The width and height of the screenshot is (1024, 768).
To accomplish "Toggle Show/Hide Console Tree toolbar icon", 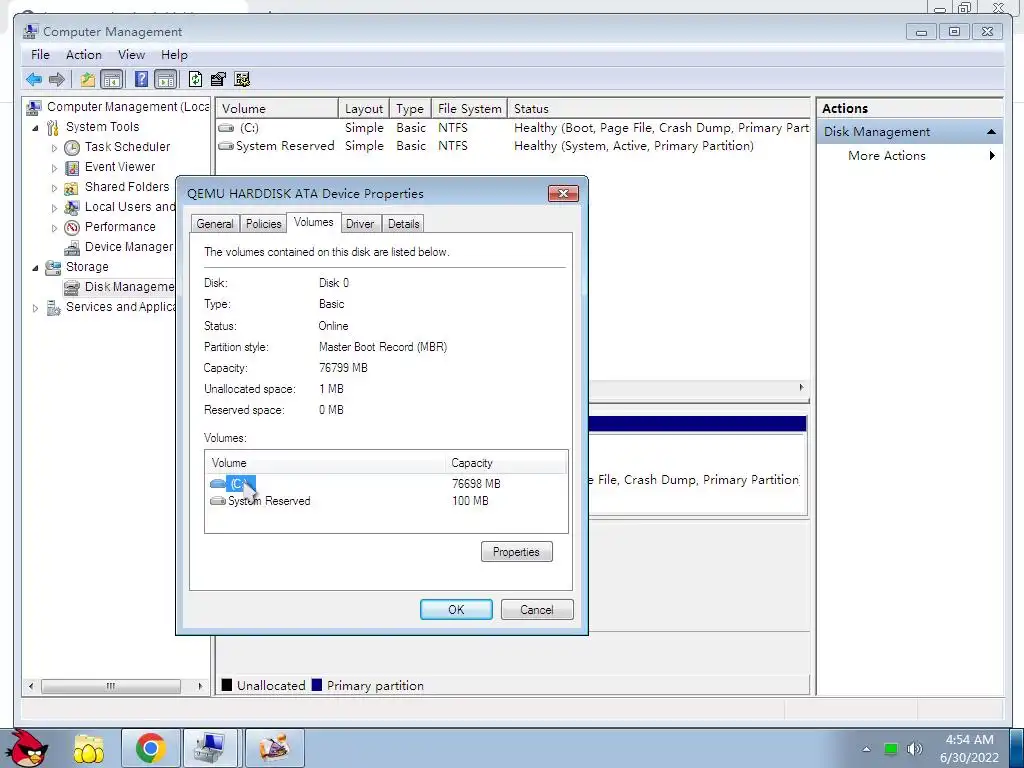I will (x=112, y=80).
